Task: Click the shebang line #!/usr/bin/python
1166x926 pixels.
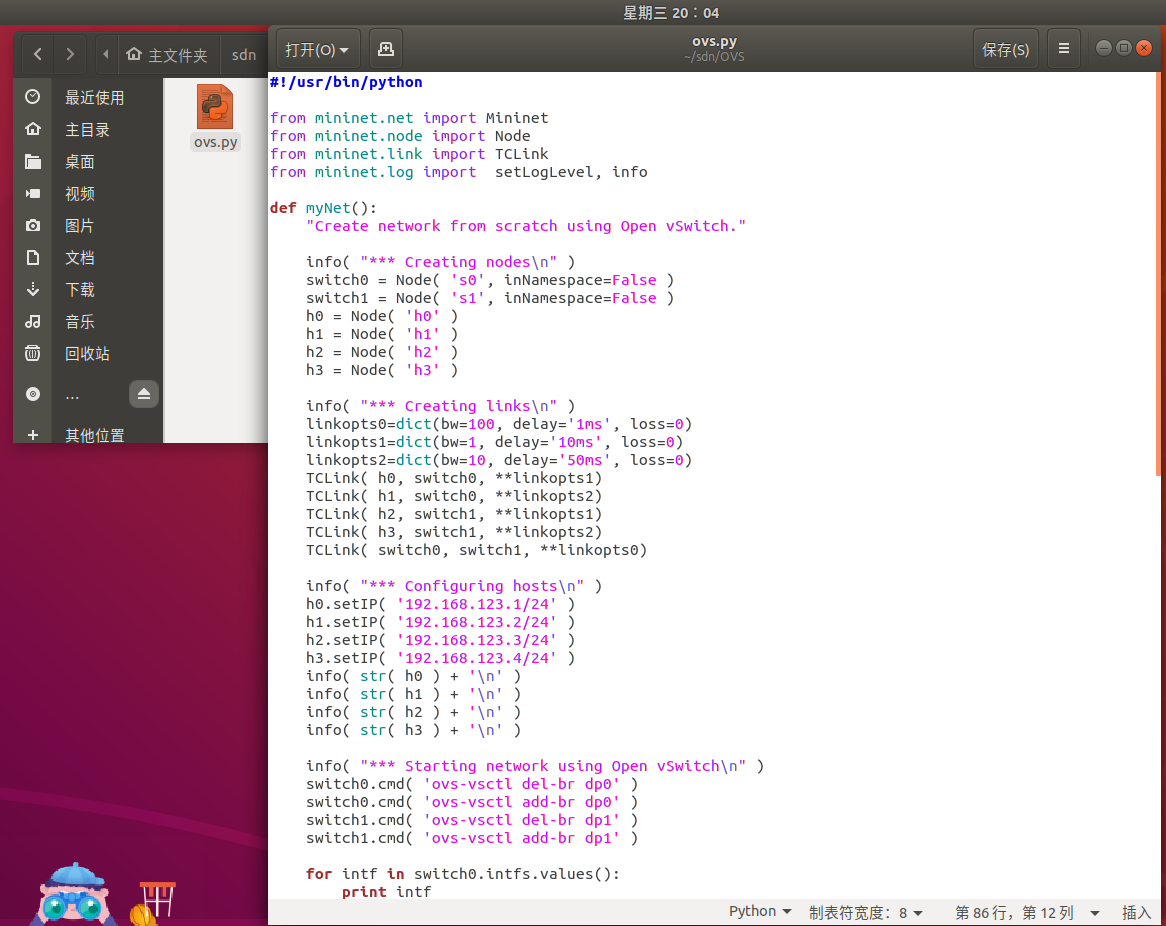Action: click(346, 82)
